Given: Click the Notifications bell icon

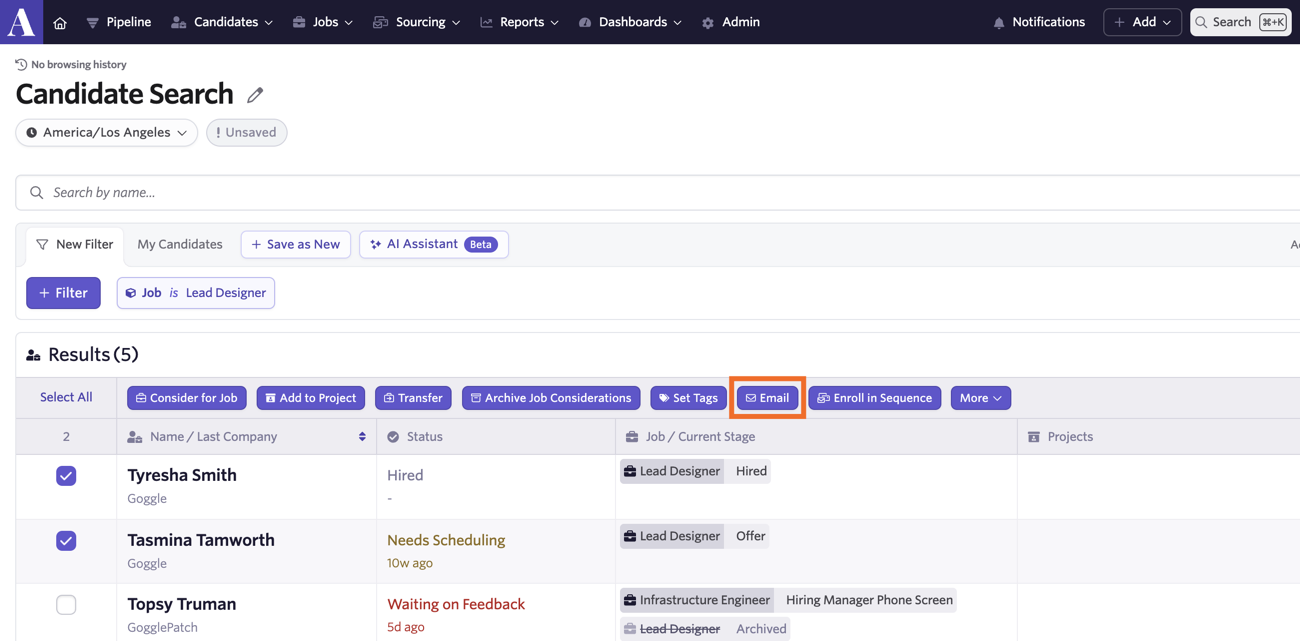Looking at the screenshot, I should click(998, 22).
